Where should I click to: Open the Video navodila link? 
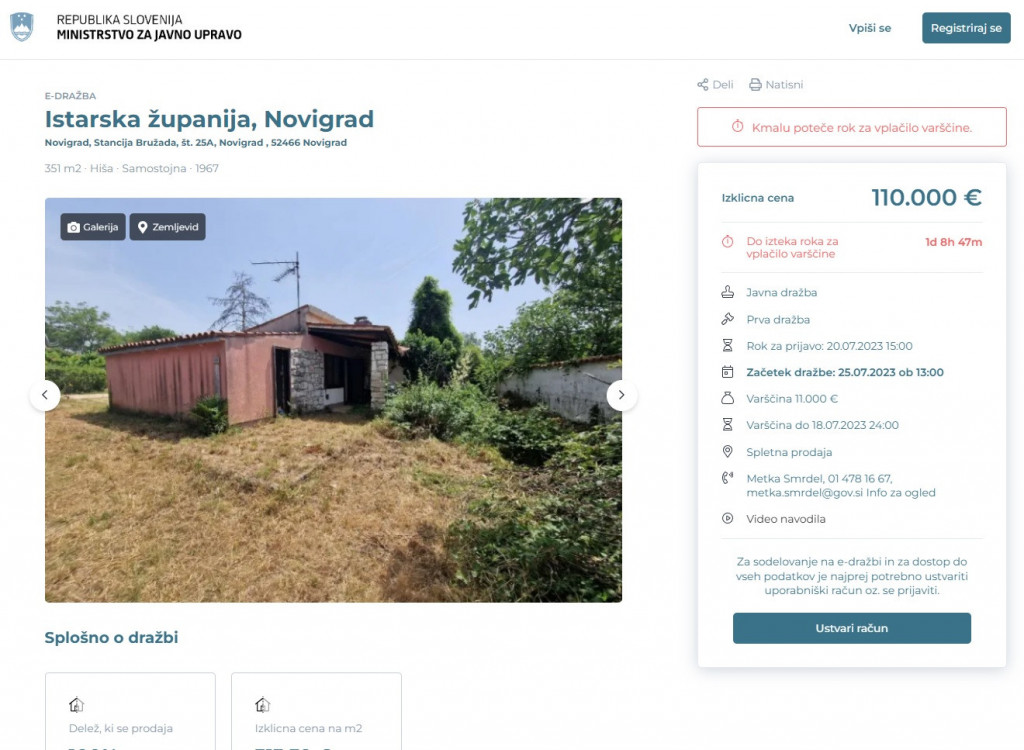coord(786,519)
